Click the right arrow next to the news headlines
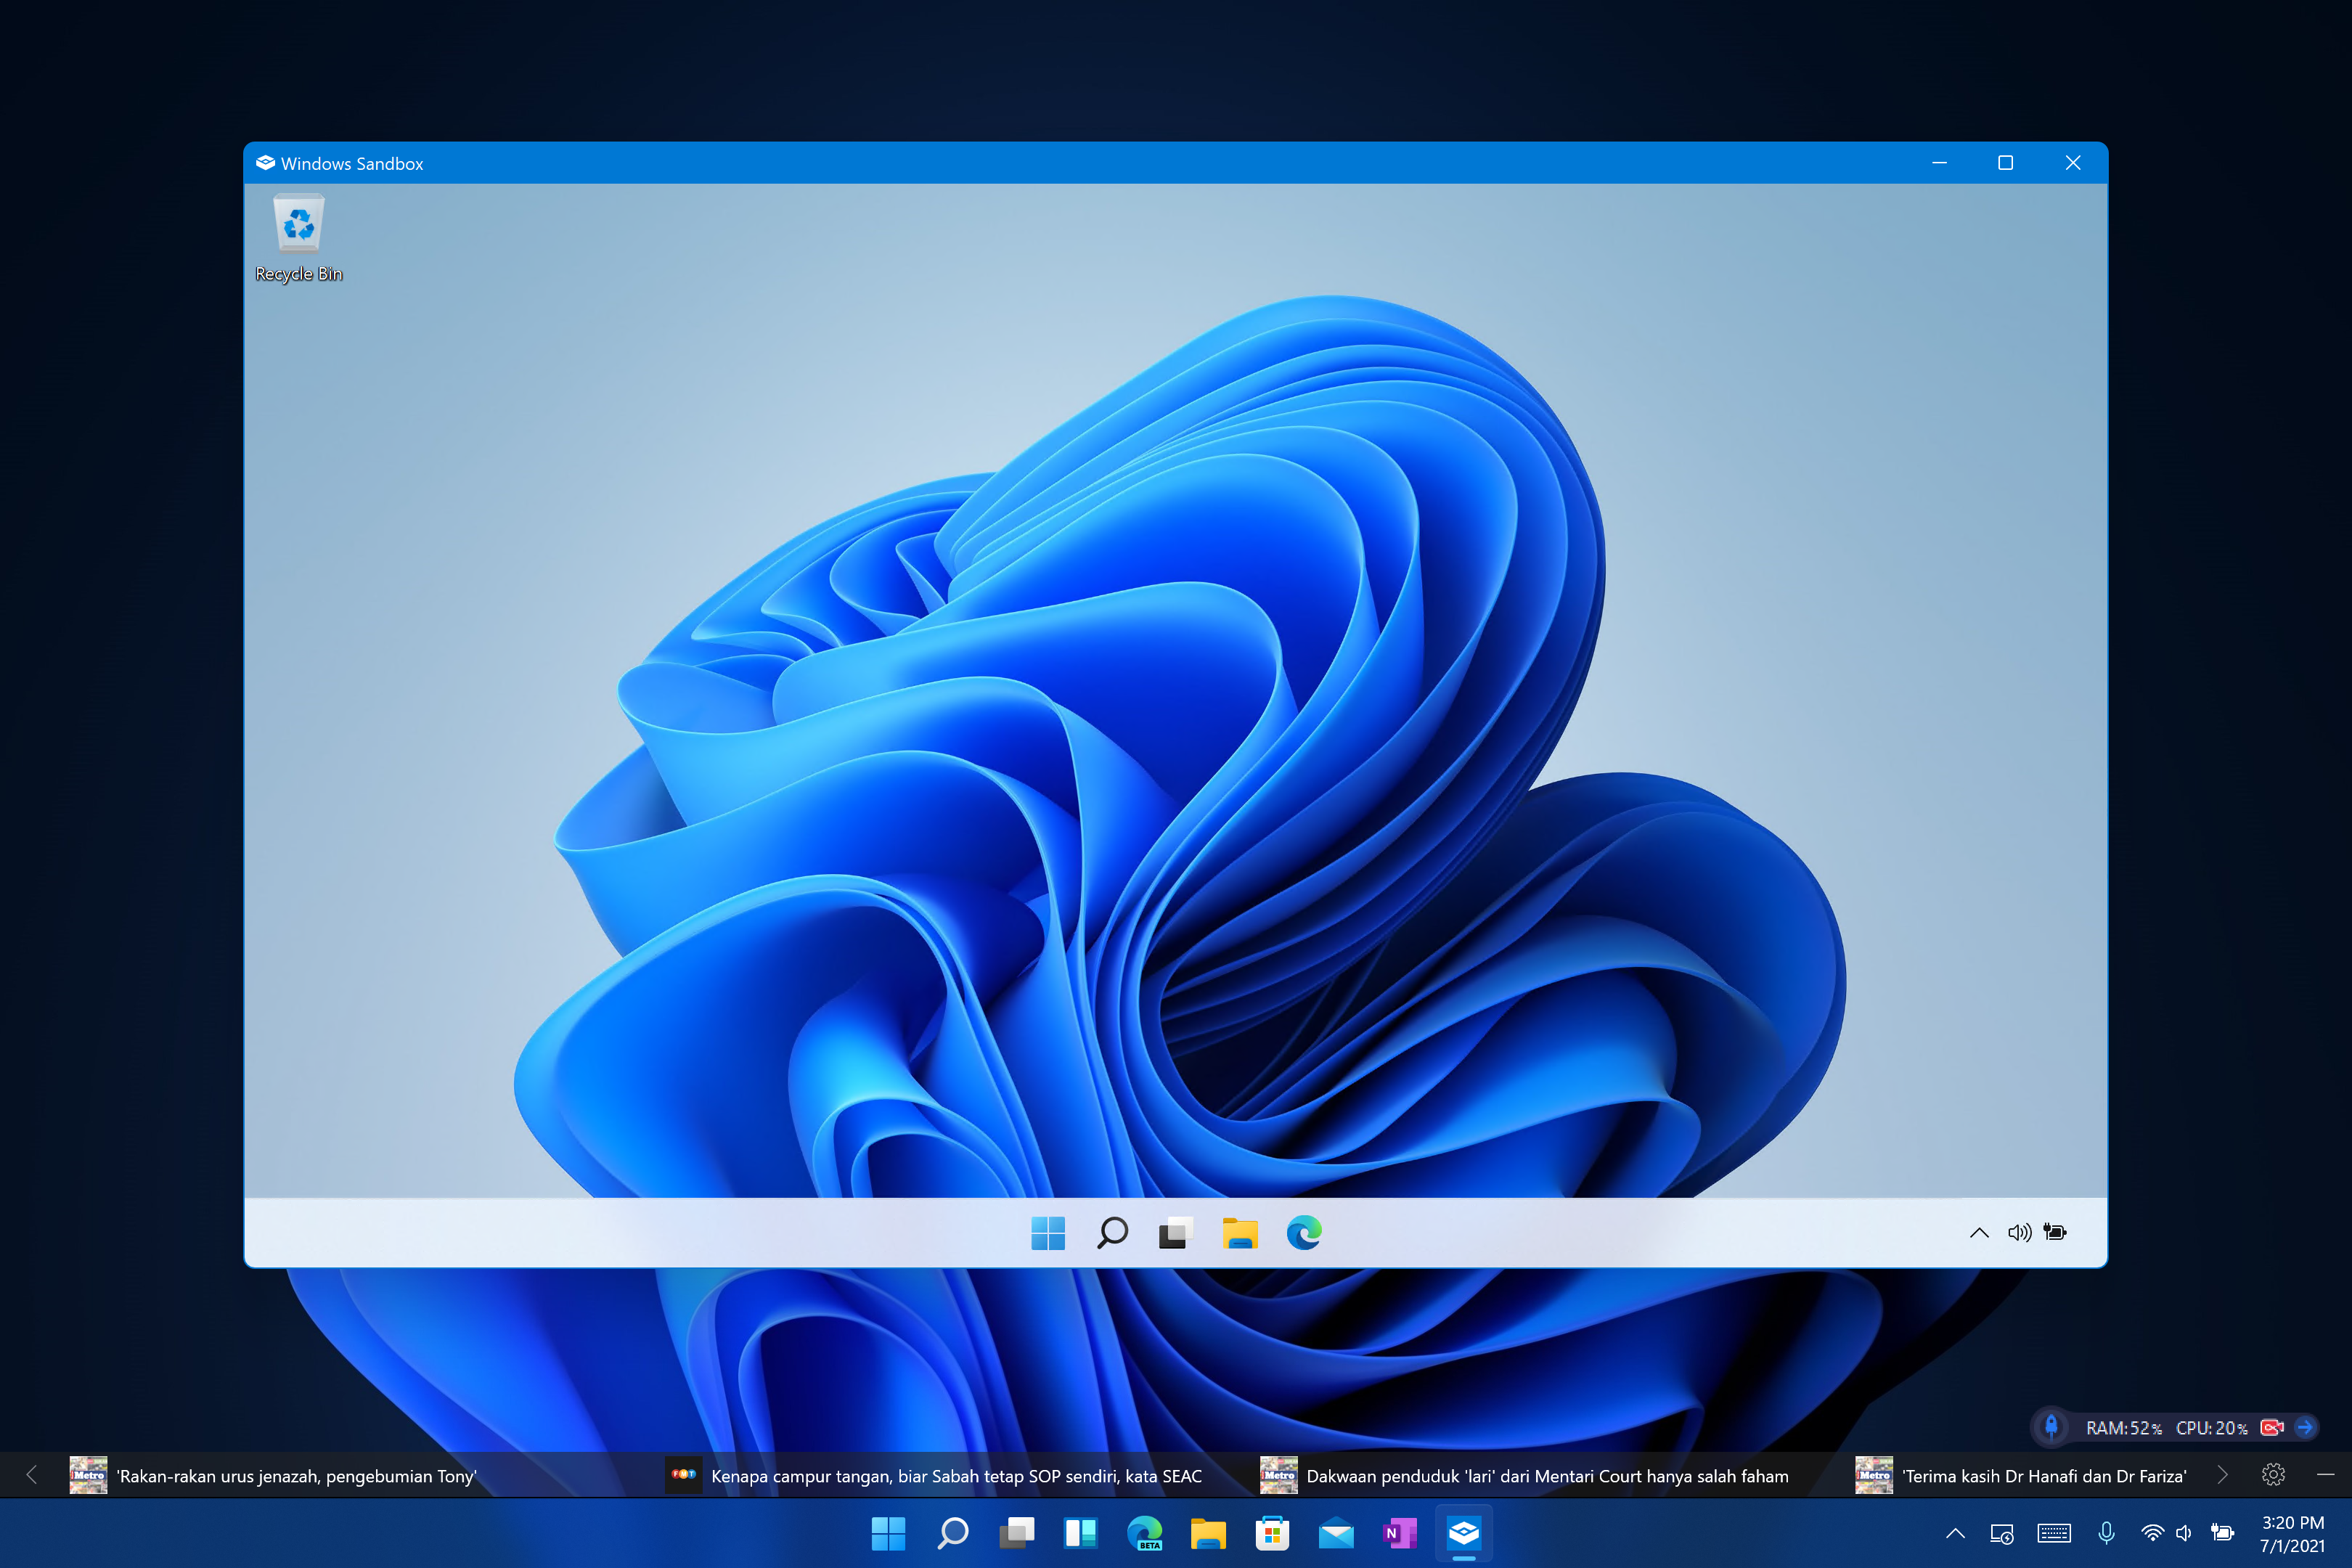 click(2222, 1475)
